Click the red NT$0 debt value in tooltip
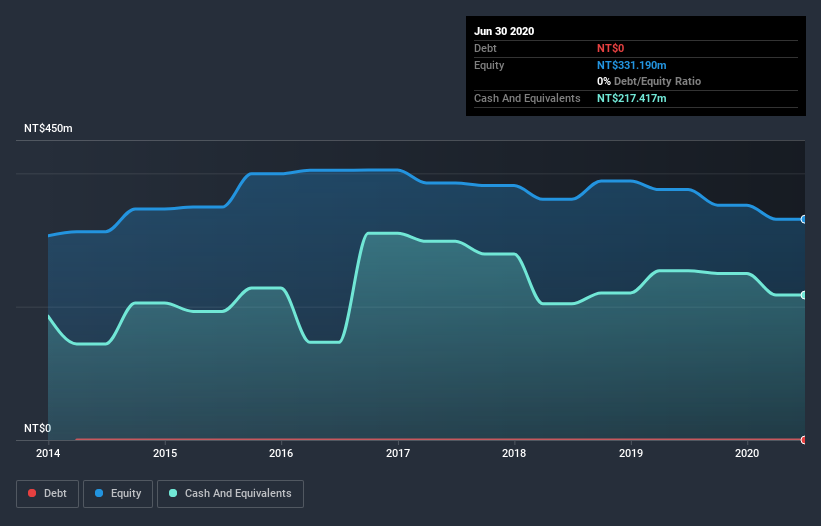Viewport: 821px width, 526px height. point(611,48)
